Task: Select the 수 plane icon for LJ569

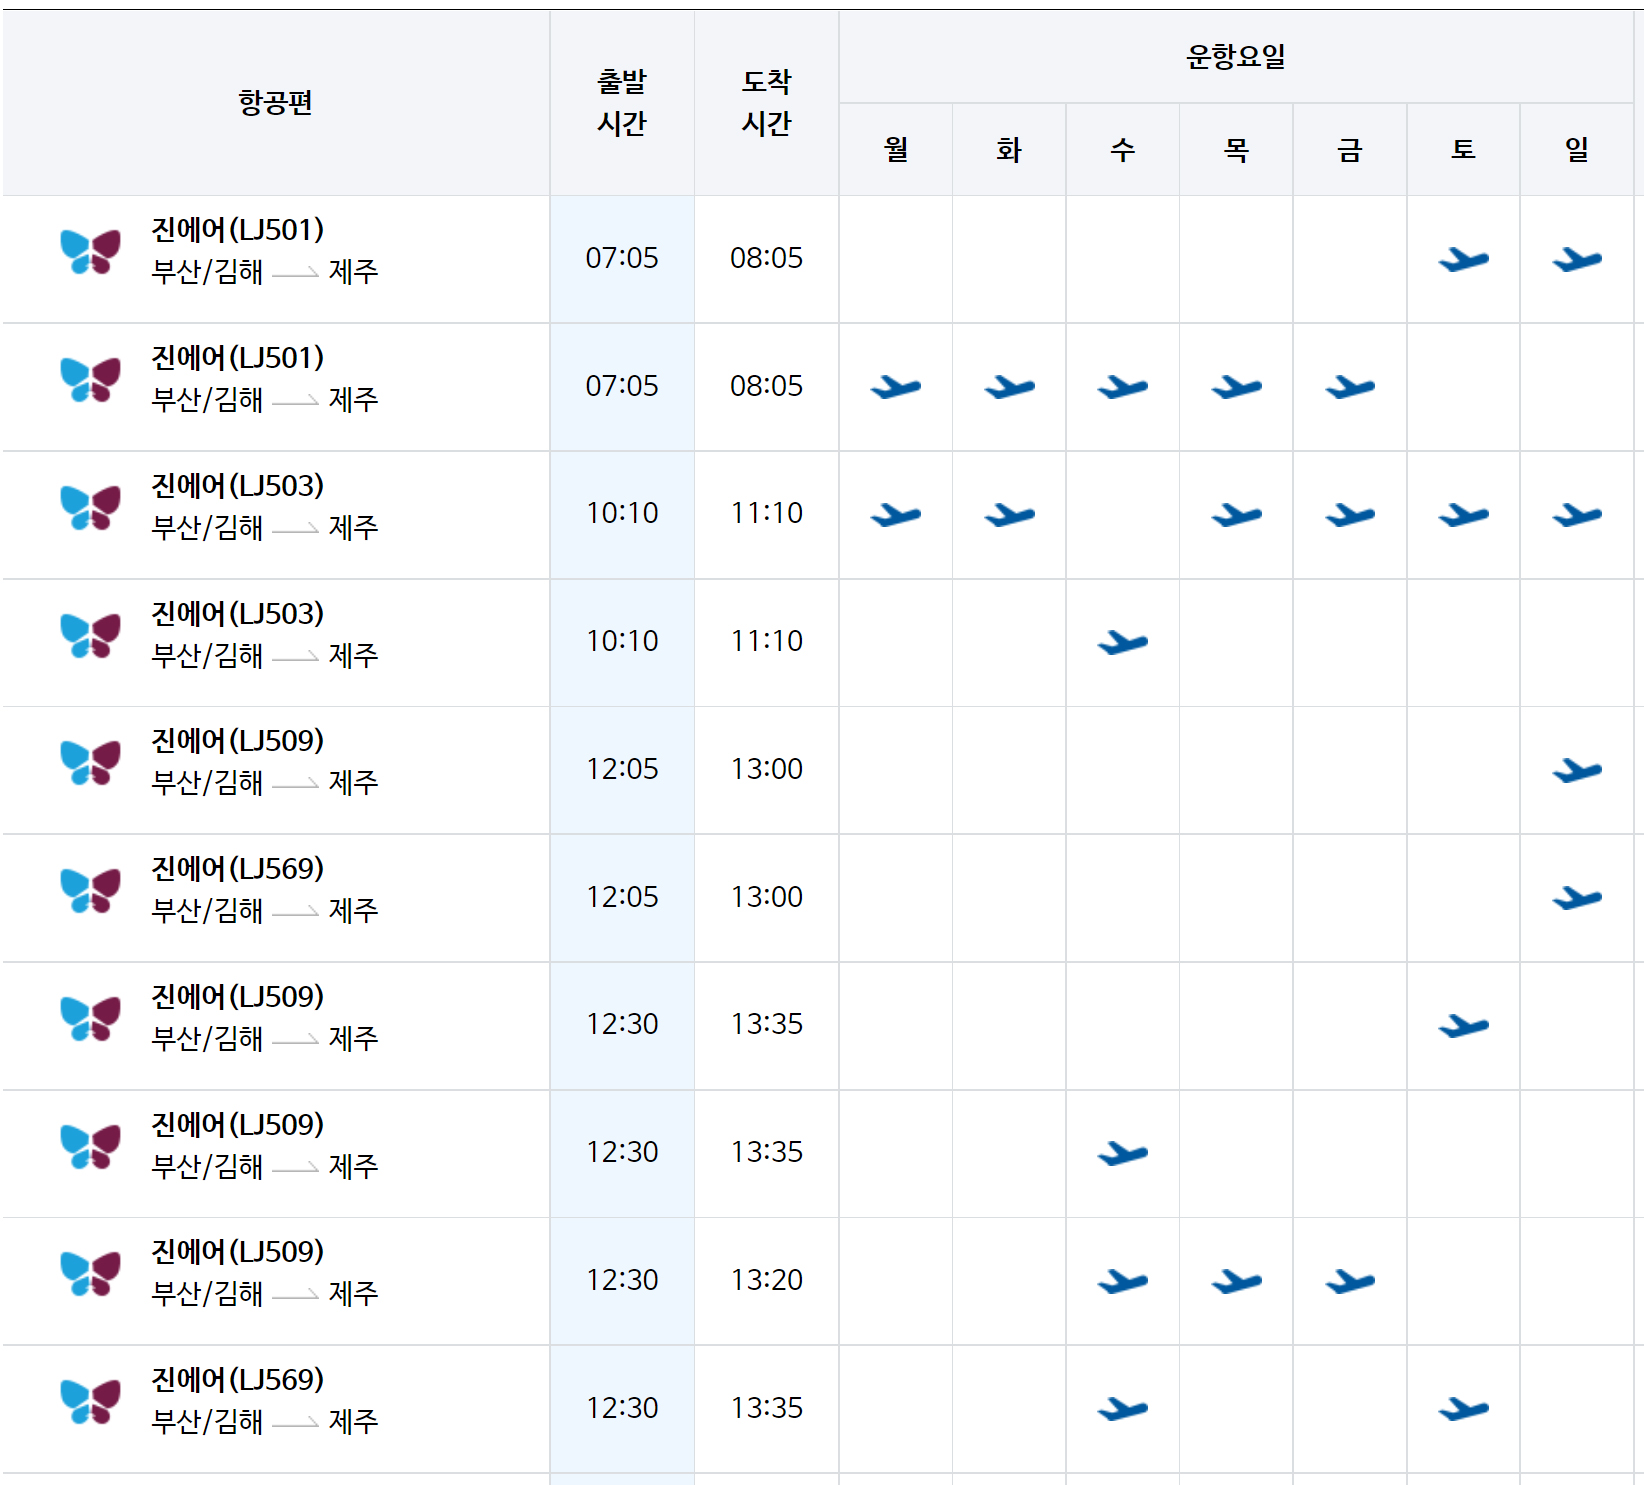Action: (x=1123, y=1409)
